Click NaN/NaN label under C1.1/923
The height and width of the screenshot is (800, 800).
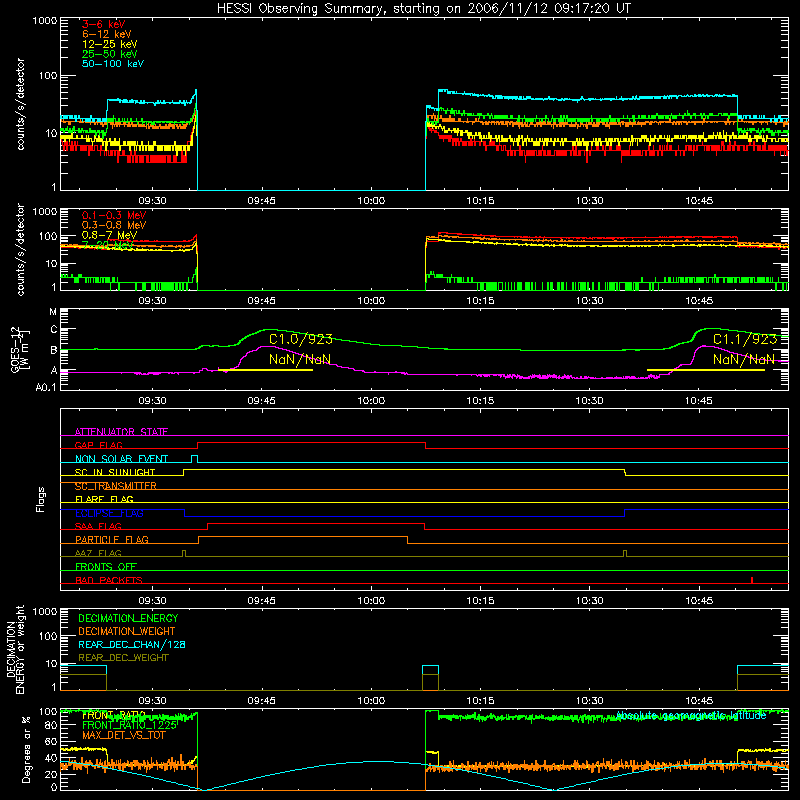743,359
